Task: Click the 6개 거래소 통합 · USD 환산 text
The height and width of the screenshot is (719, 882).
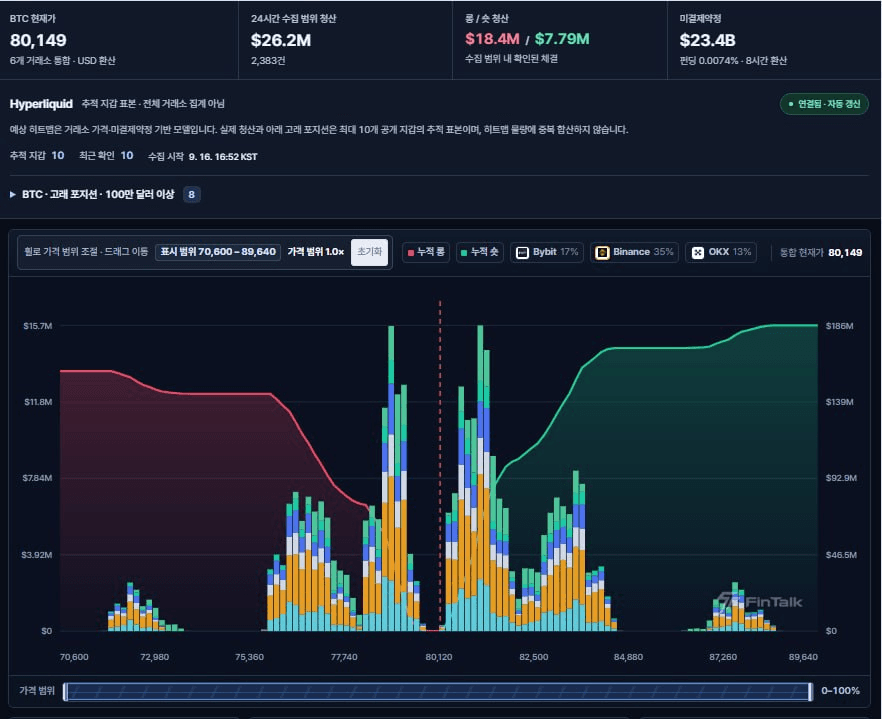Action: tap(62, 61)
